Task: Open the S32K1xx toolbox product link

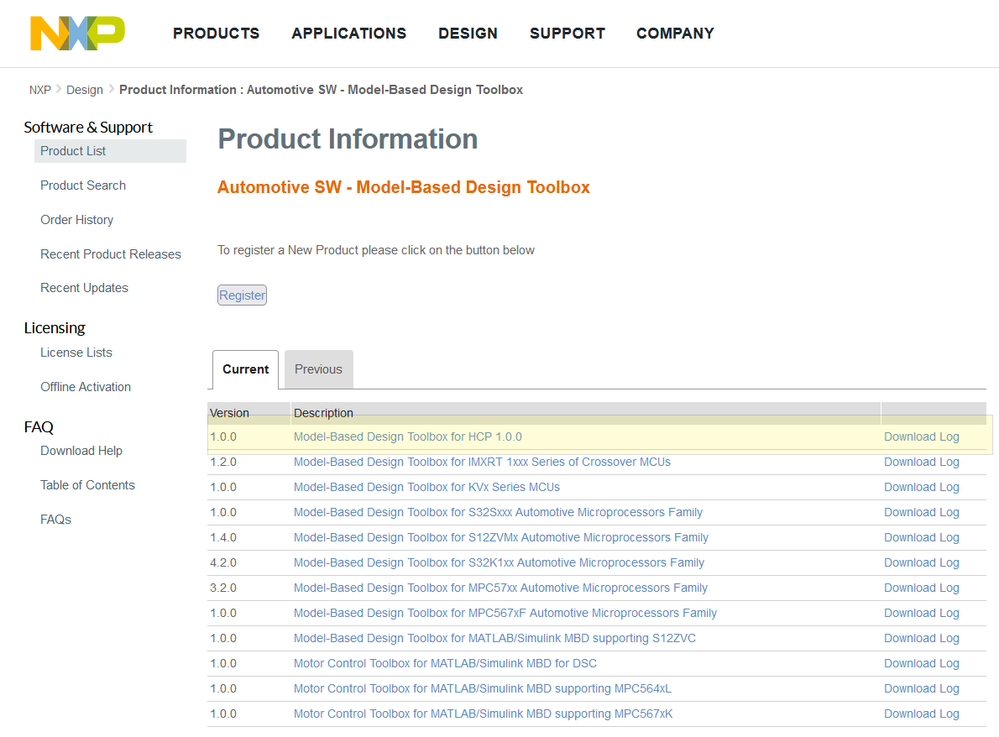Action: pyautogui.click(x=499, y=563)
